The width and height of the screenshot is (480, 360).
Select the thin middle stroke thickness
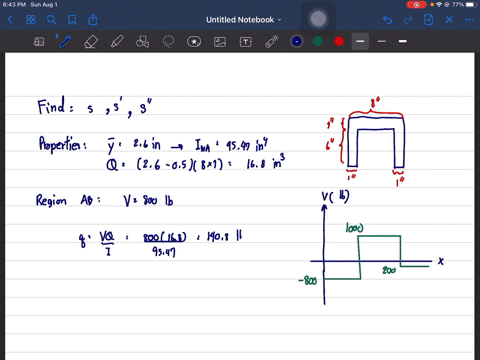pyautogui.click(x=381, y=41)
